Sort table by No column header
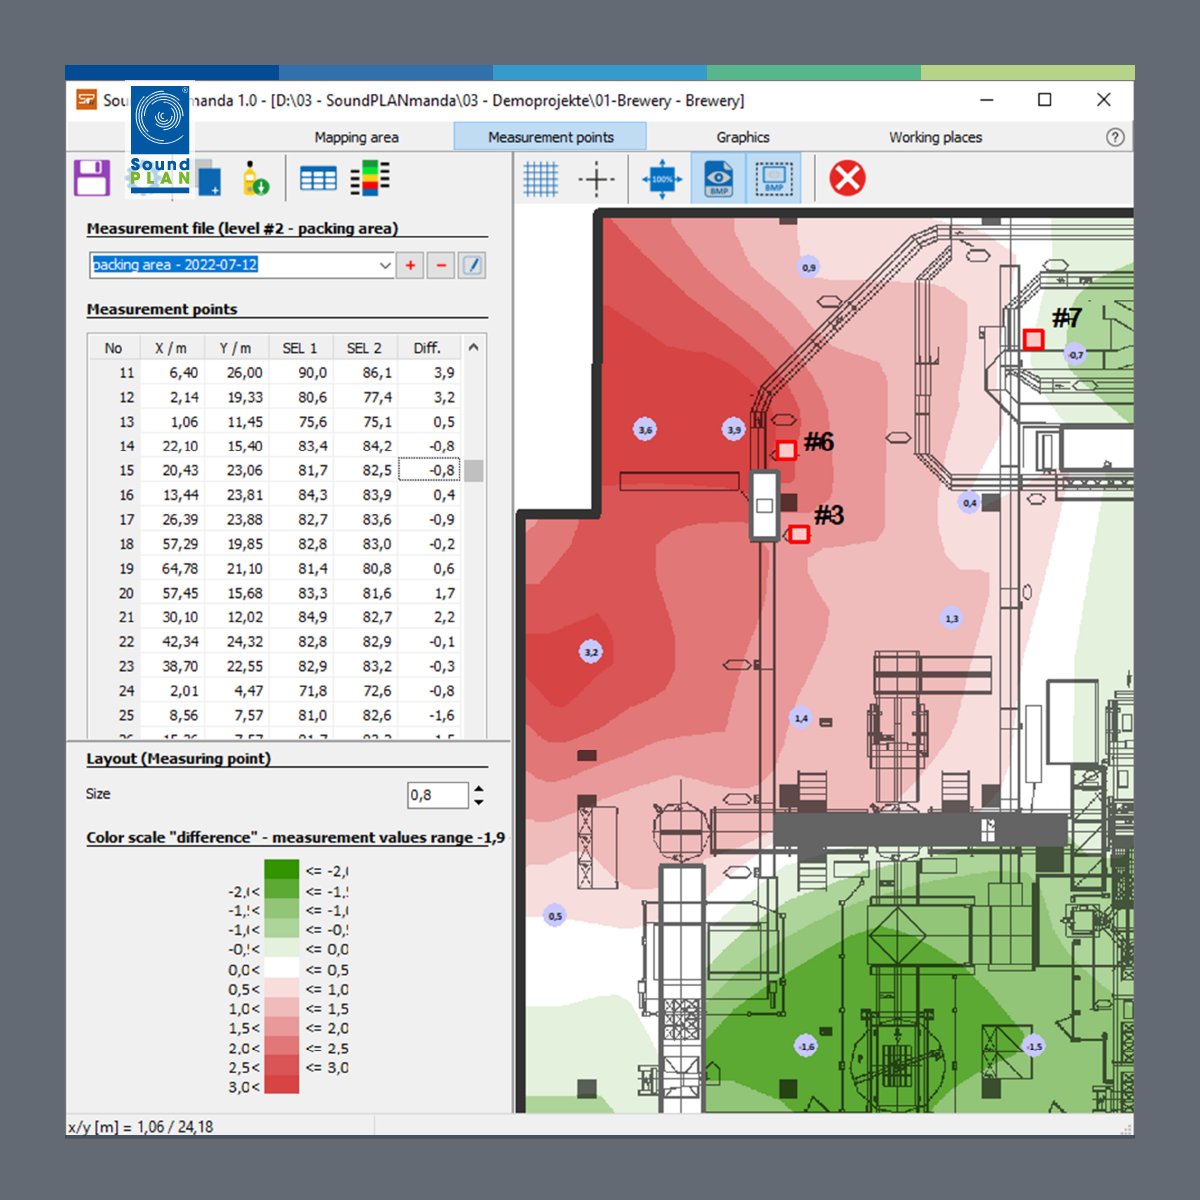The height and width of the screenshot is (1200, 1200). click(114, 348)
